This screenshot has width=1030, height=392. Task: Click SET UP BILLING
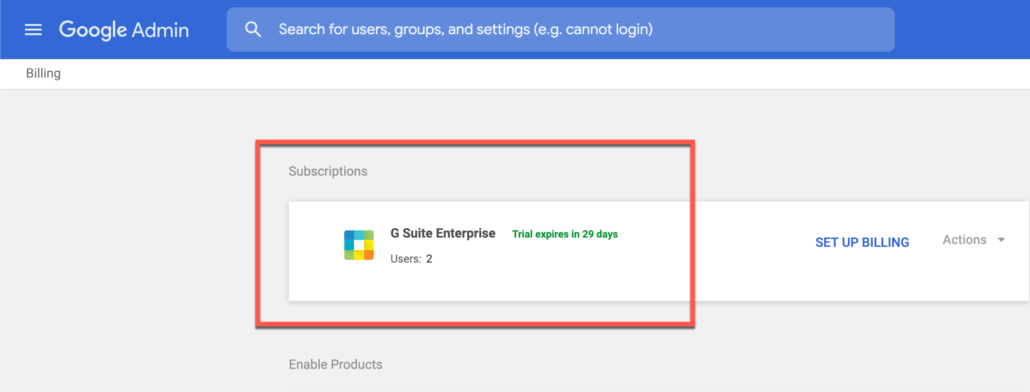point(862,242)
